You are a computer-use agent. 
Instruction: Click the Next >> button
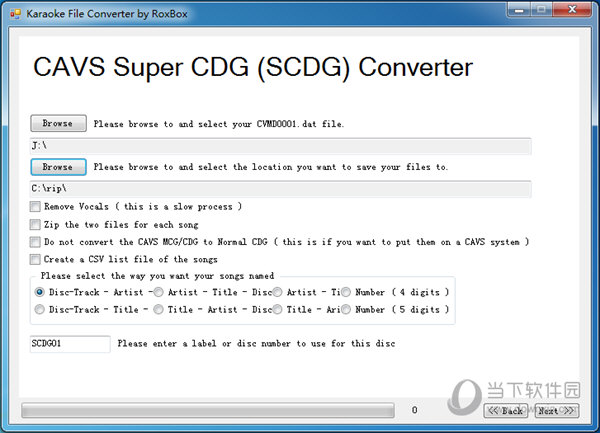pyautogui.click(x=557, y=411)
